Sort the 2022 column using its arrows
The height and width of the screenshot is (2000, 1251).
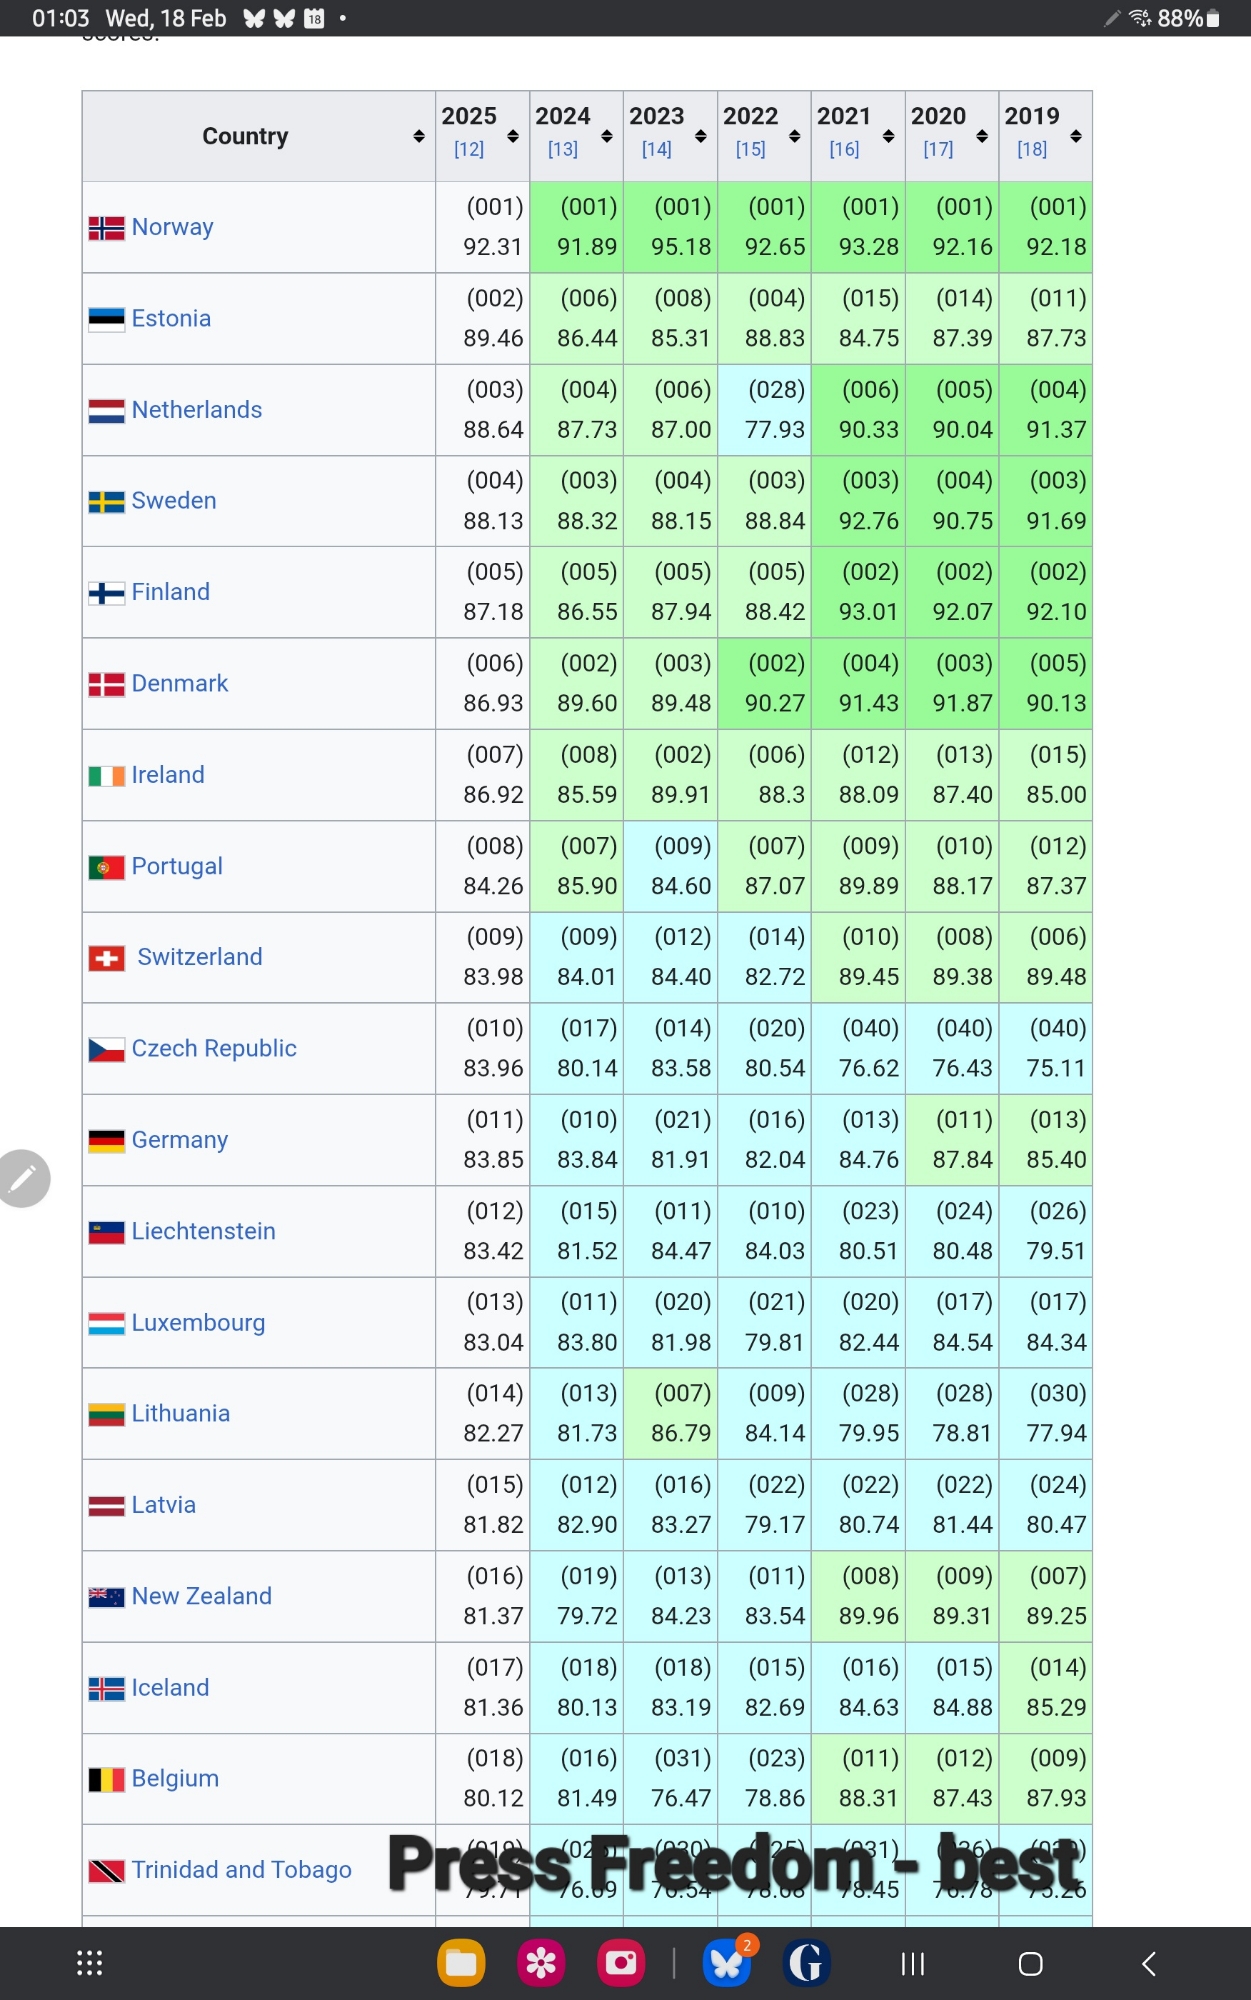point(795,136)
